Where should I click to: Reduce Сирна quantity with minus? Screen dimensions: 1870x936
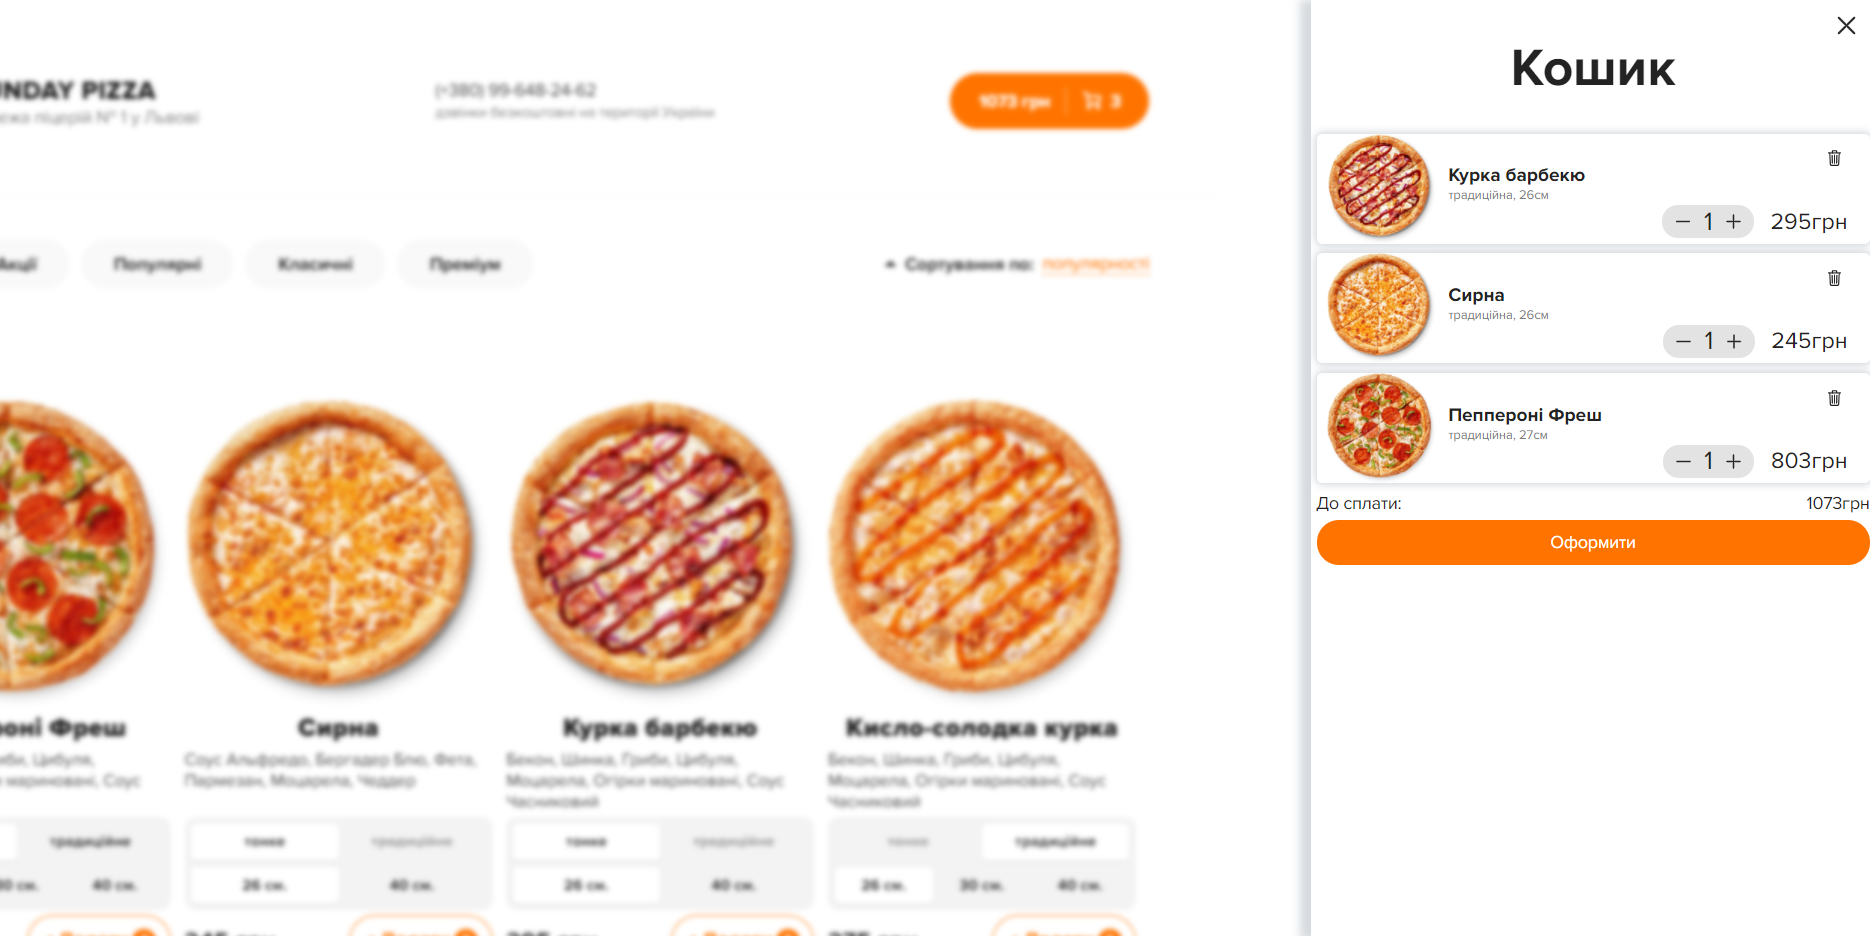(x=1683, y=341)
